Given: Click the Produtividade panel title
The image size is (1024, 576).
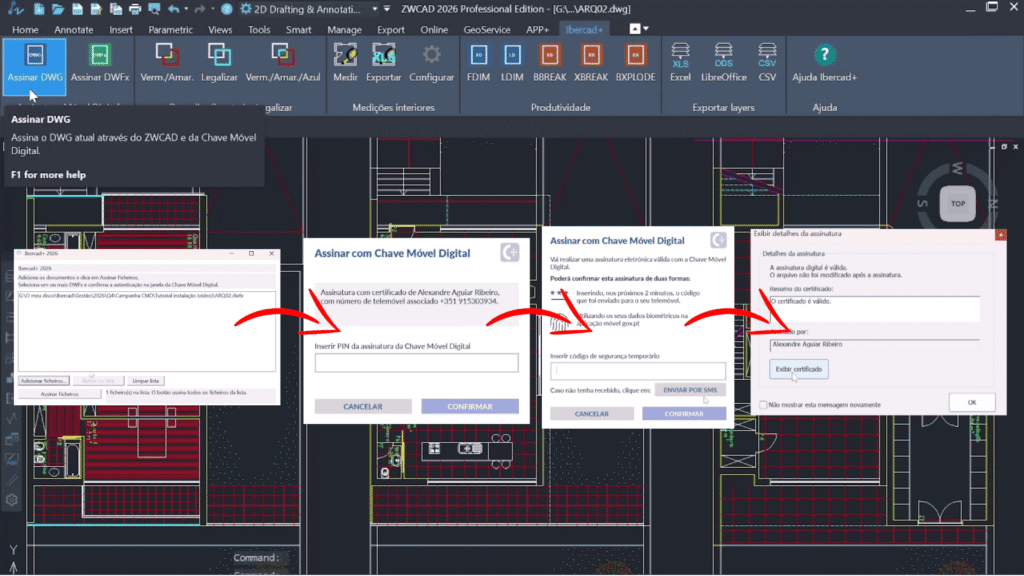Looking at the screenshot, I should point(560,108).
